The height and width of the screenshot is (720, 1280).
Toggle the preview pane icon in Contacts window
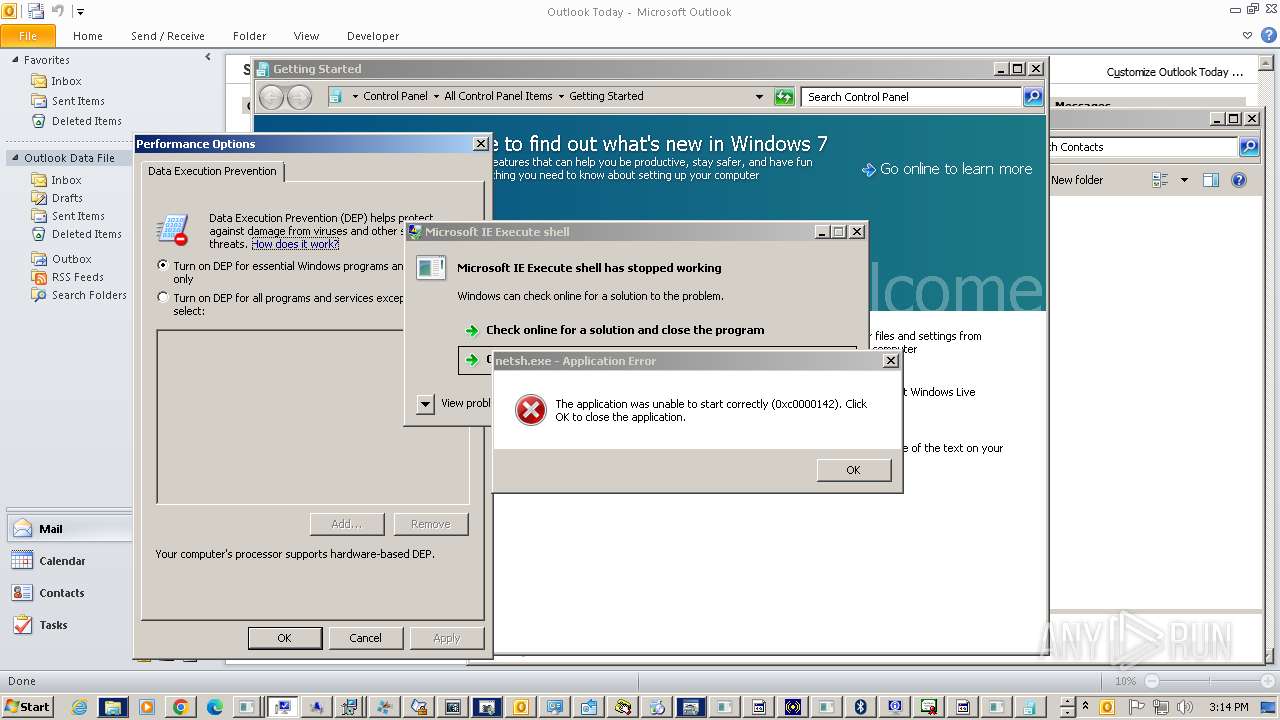(1211, 180)
